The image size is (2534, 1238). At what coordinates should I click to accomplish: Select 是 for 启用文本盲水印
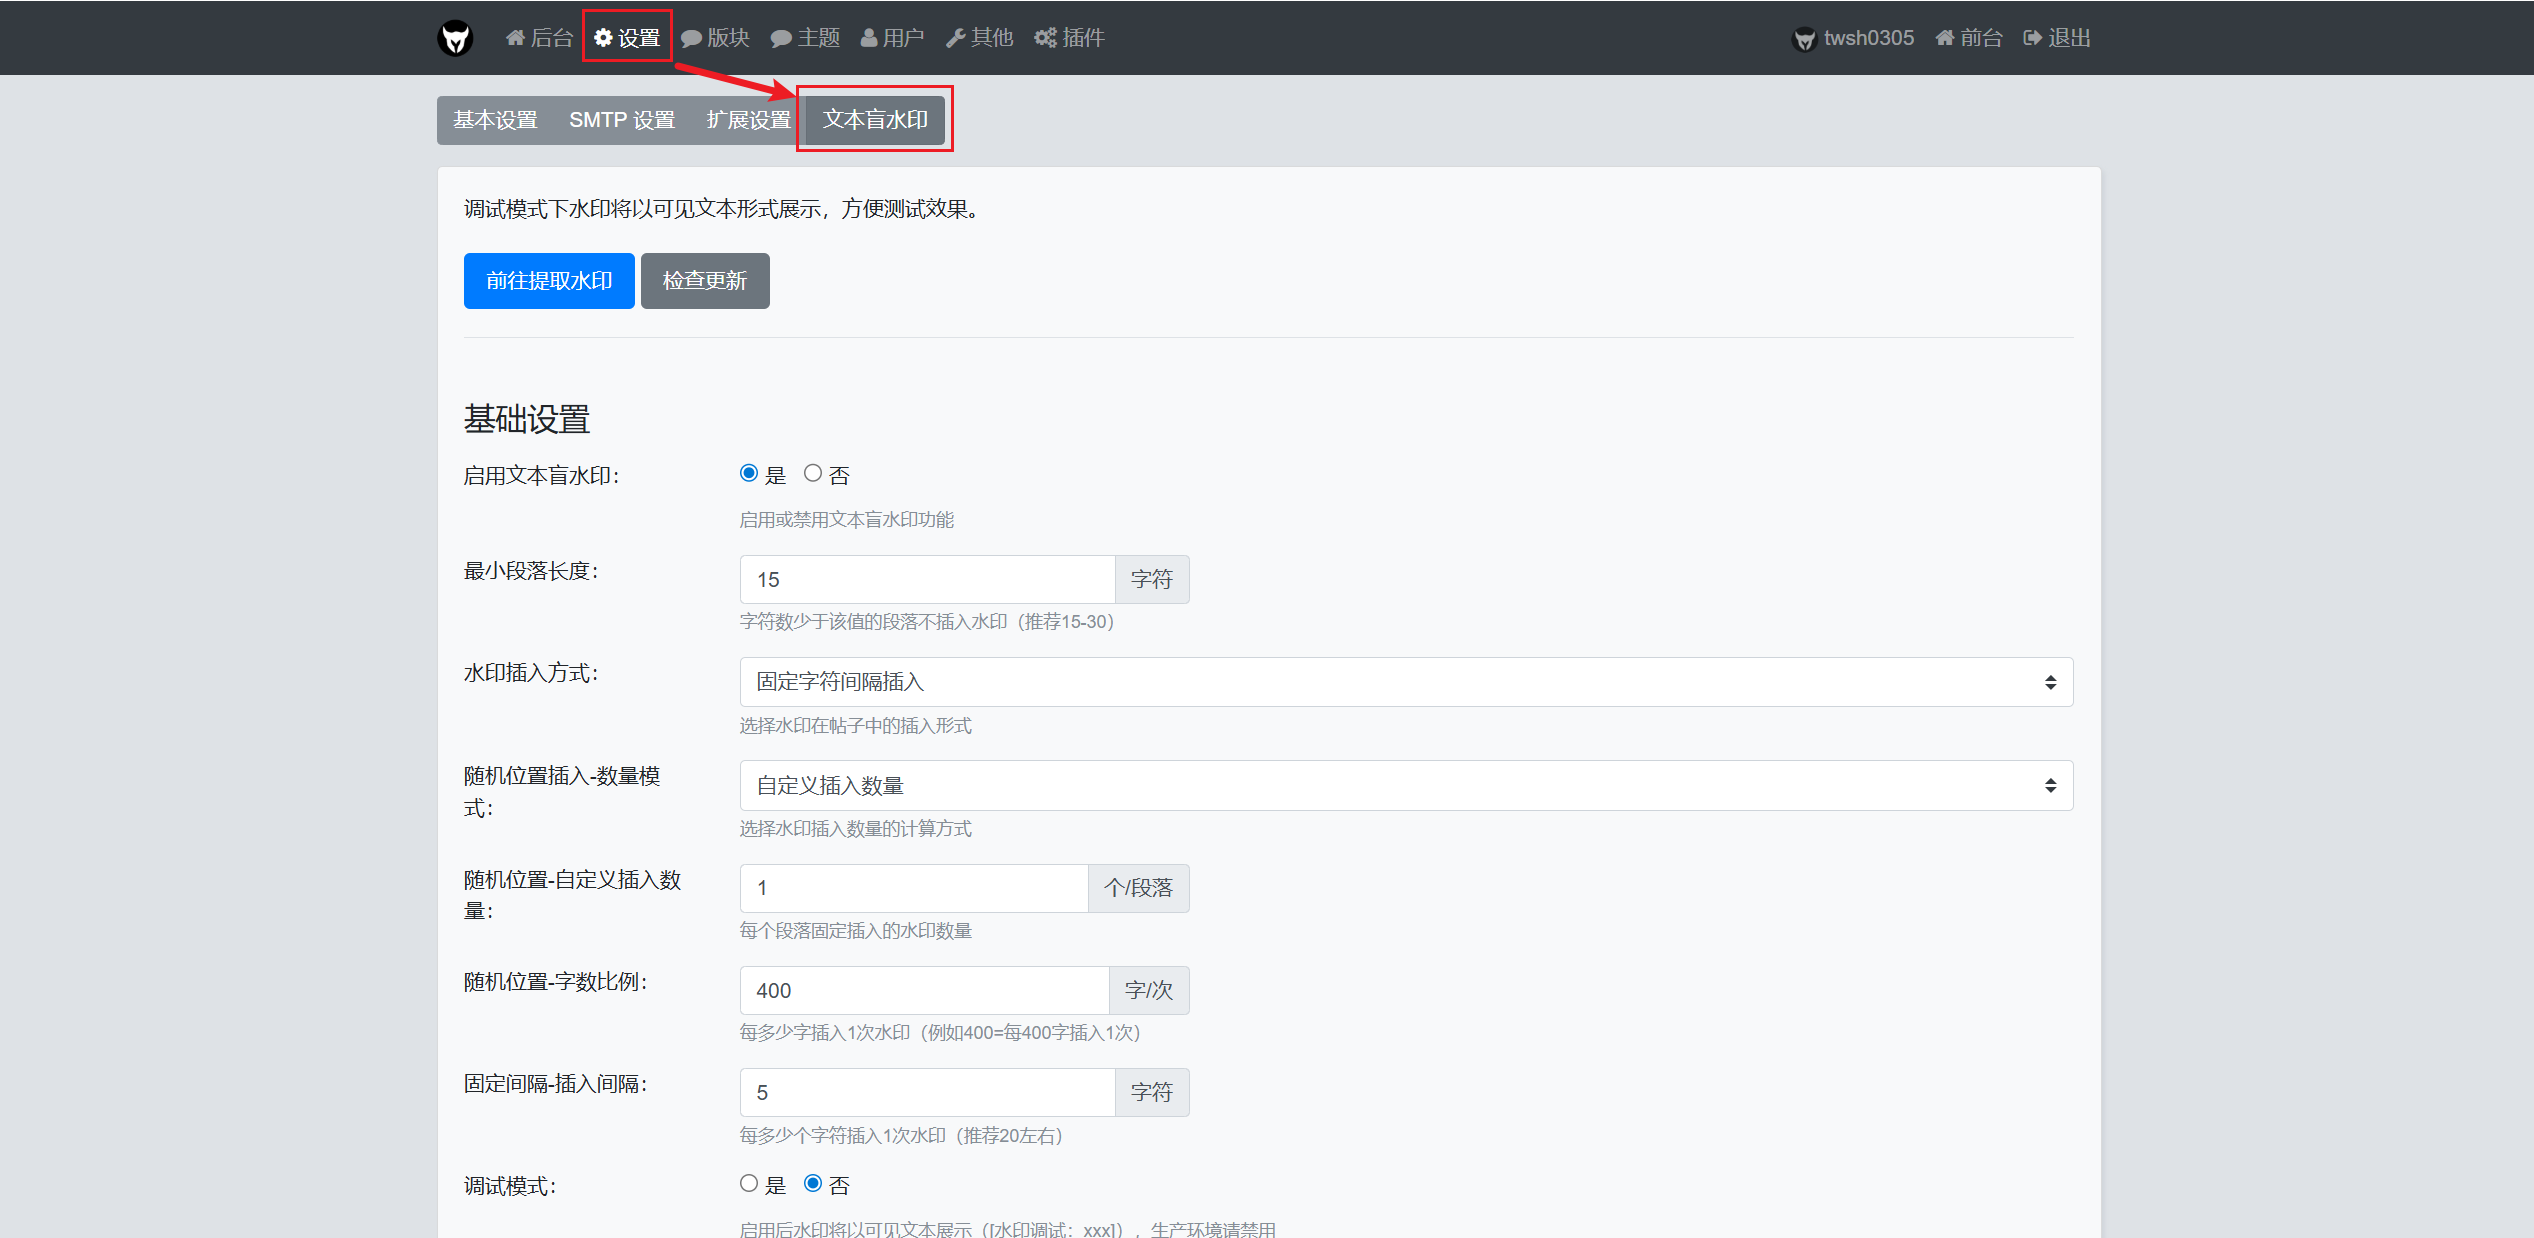749,473
